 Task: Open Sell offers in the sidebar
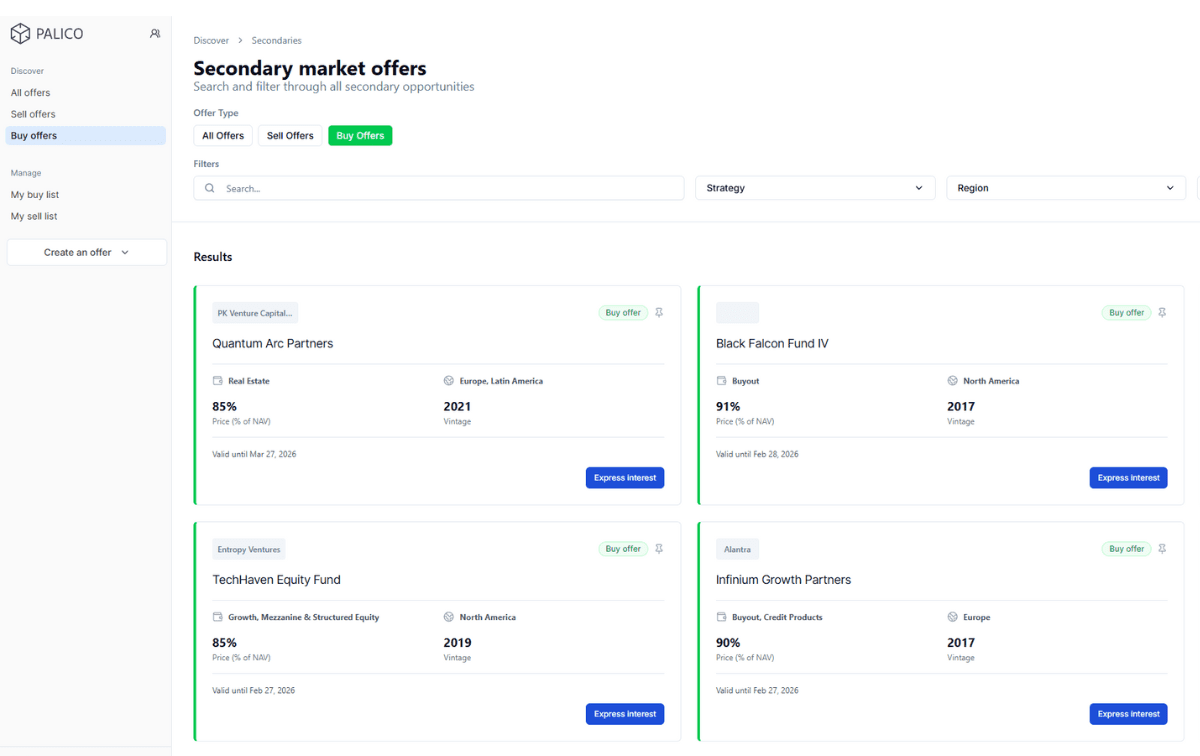tap(33, 114)
